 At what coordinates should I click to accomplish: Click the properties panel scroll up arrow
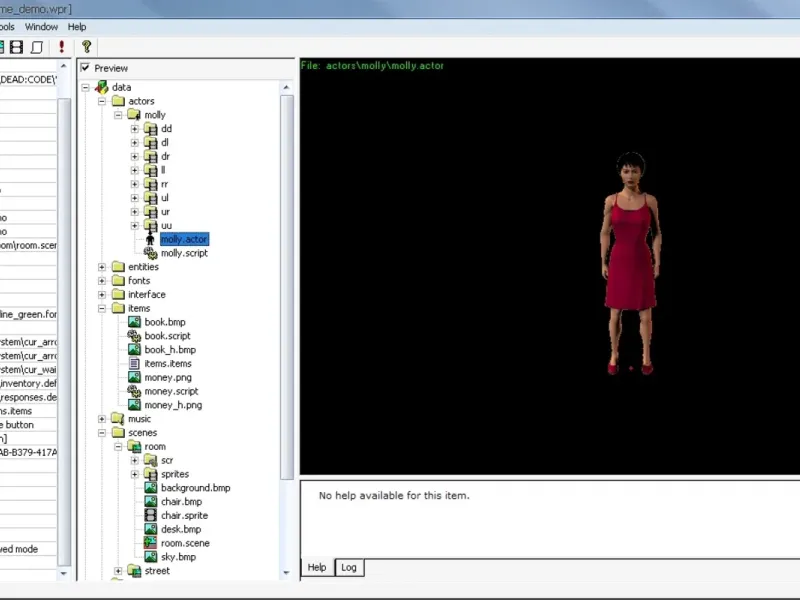click(x=64, y=66)
